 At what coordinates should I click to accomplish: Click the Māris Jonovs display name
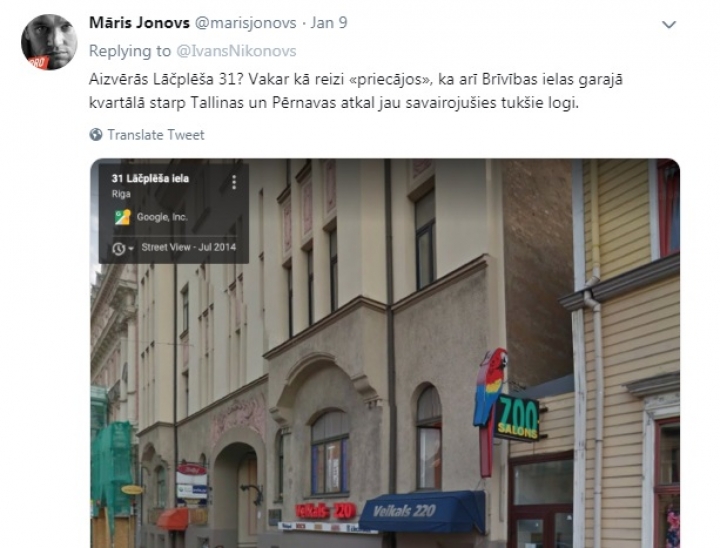click(x=139, y=23)
